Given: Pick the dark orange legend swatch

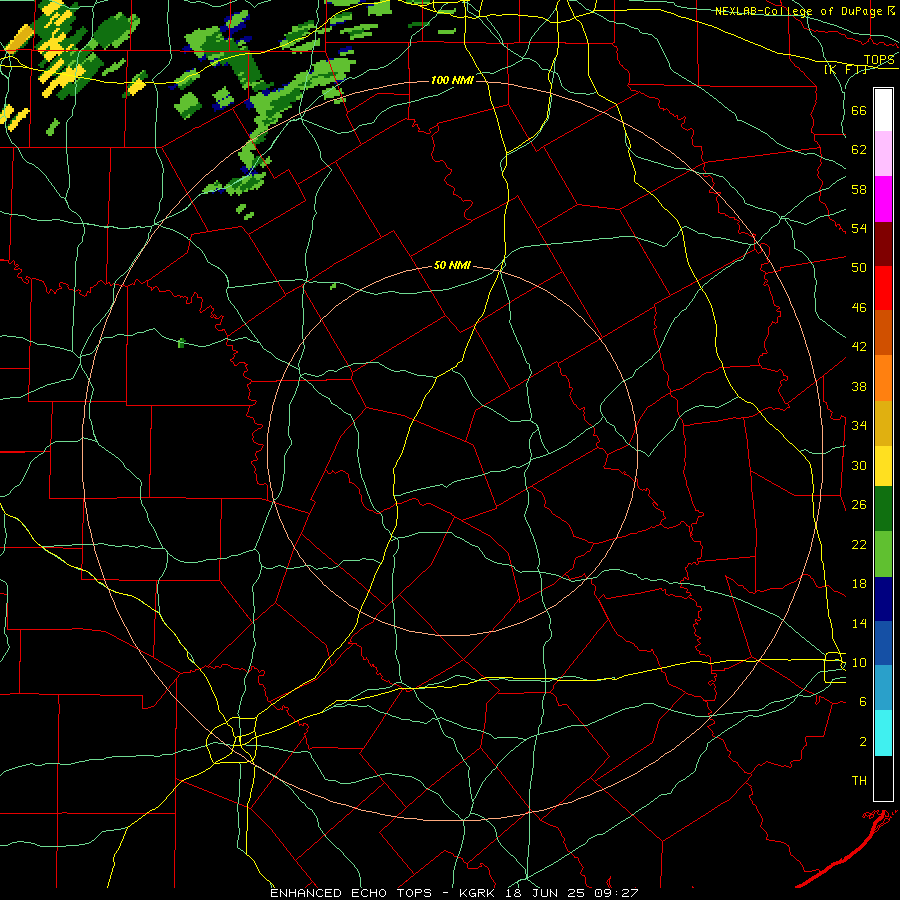Looking at the screenshot, I should (883, 333).
